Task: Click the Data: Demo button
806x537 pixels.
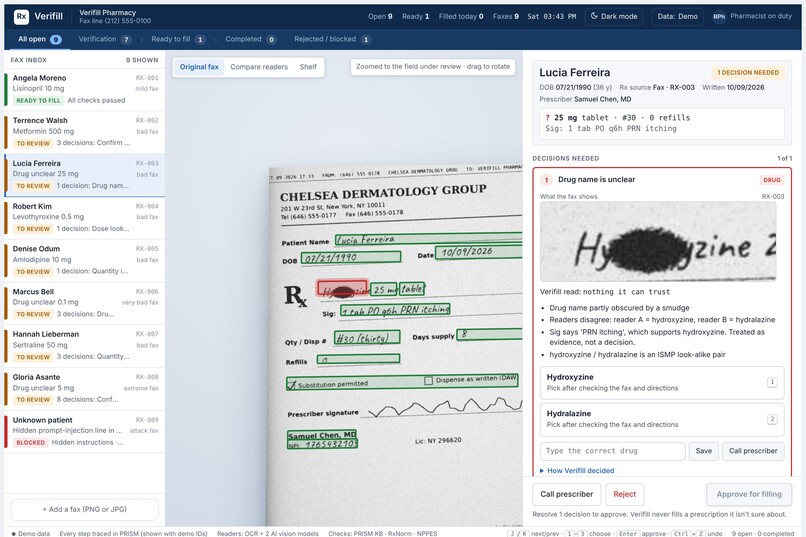Action: 677,16
